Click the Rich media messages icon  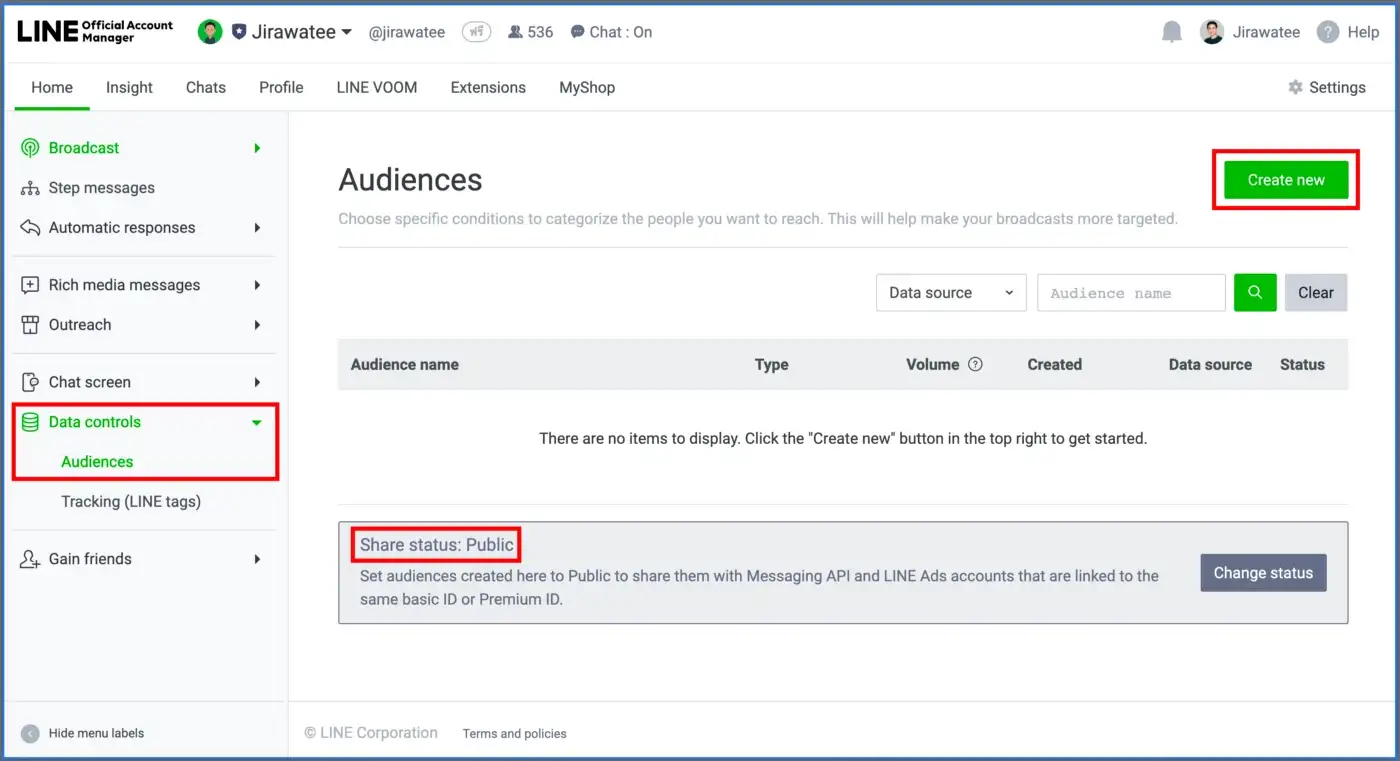point(30,285)
